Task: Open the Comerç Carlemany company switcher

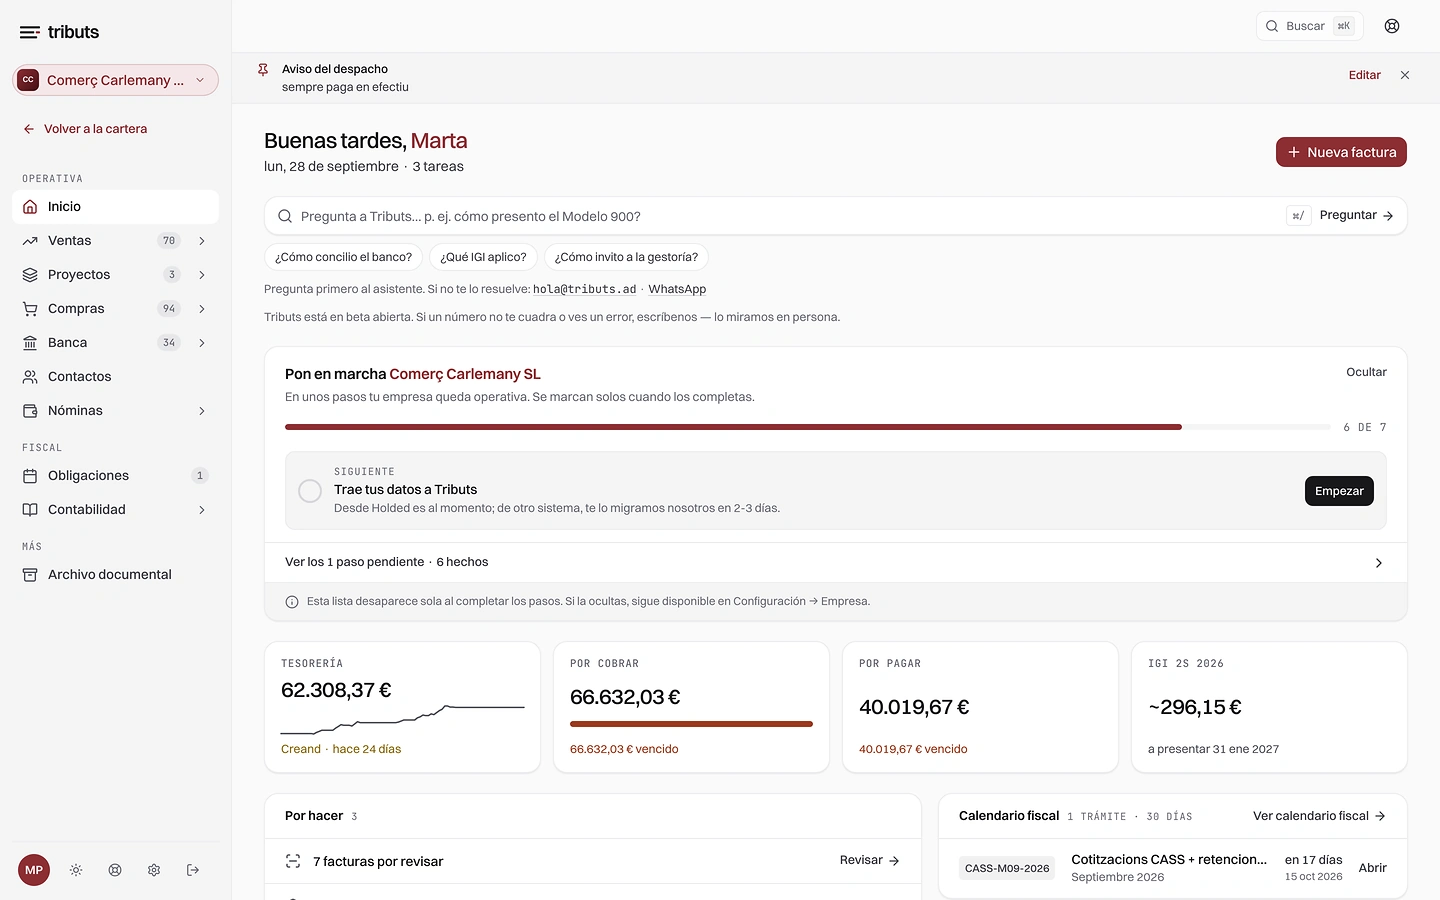Action: 115,80
